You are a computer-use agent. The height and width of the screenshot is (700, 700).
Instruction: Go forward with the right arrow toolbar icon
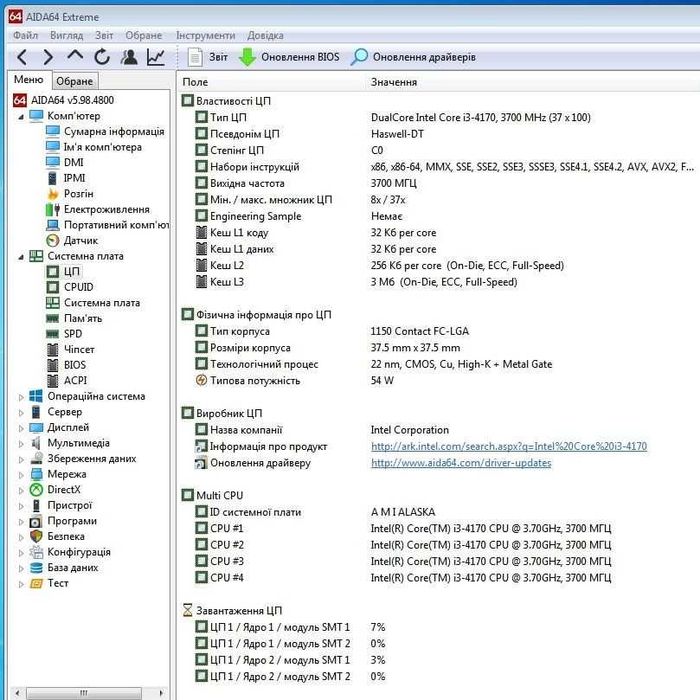coord(48,57)
